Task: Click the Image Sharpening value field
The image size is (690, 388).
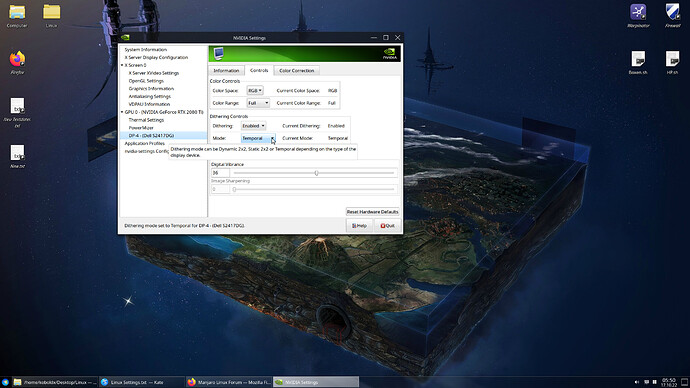Action: point(220,189)
